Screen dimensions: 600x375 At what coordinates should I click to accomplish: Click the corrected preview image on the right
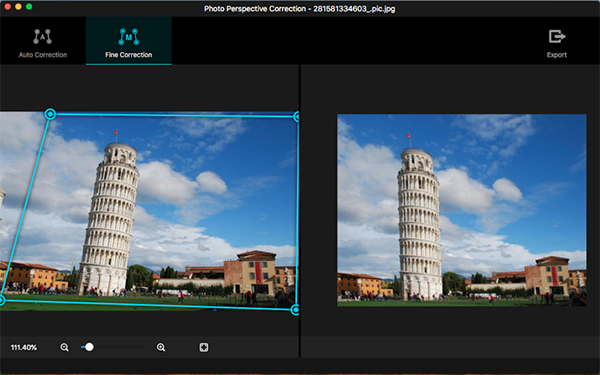point(461,210)
